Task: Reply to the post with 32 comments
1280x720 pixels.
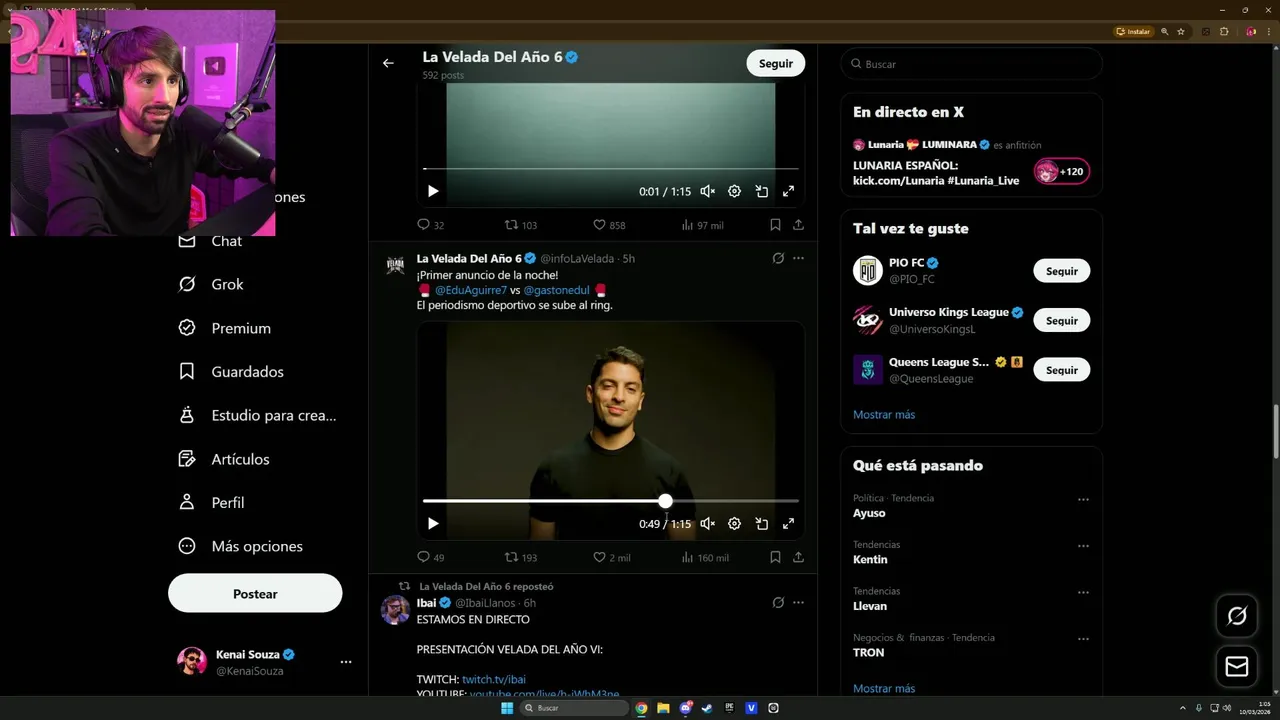Action: point(430,225)
